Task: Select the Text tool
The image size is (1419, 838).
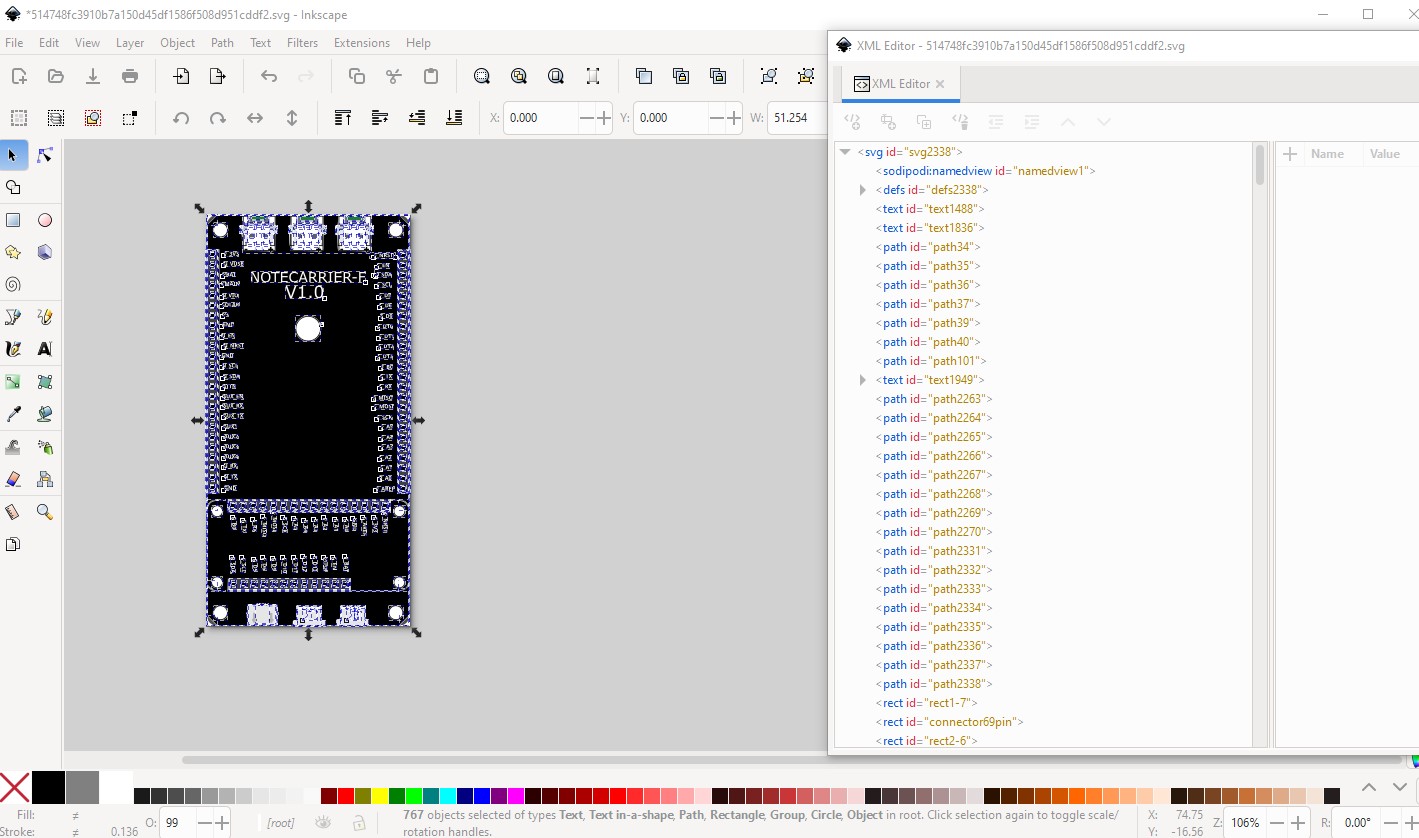Action: 45,349
